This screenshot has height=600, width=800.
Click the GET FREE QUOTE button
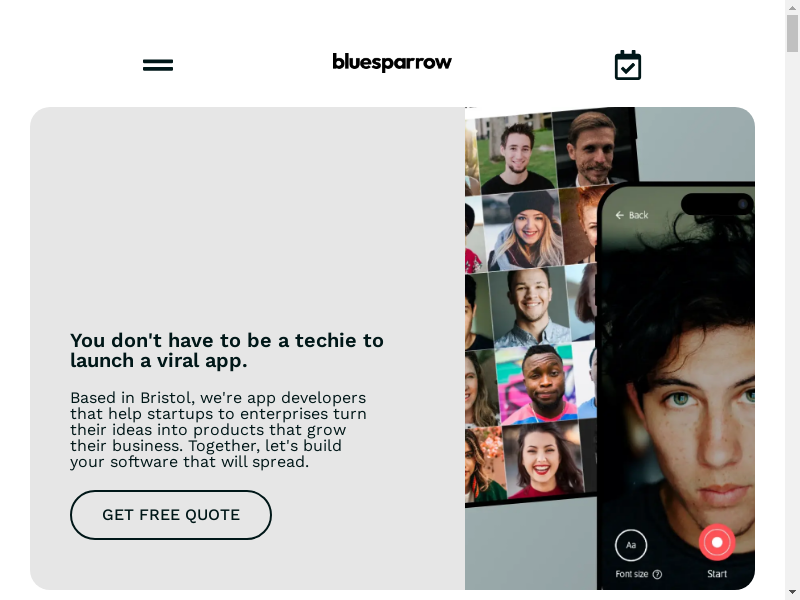point(171,515)
